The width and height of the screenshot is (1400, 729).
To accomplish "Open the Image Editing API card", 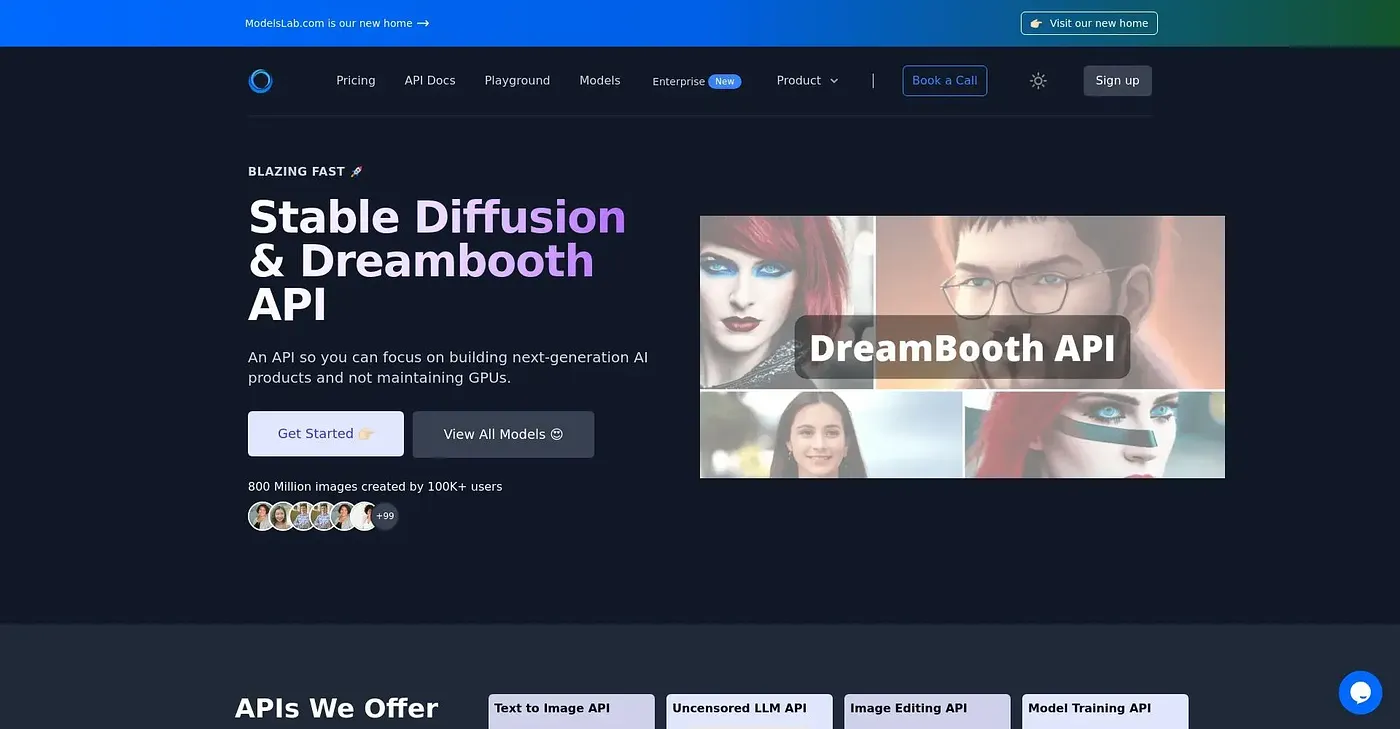I will [927, 711].
